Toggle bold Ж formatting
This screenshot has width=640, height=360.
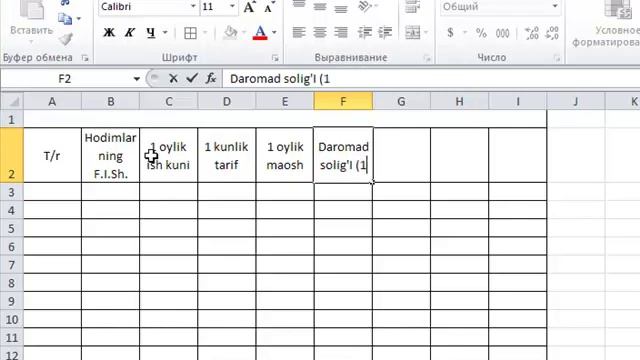pyautogui.click(x=109, y=33)
